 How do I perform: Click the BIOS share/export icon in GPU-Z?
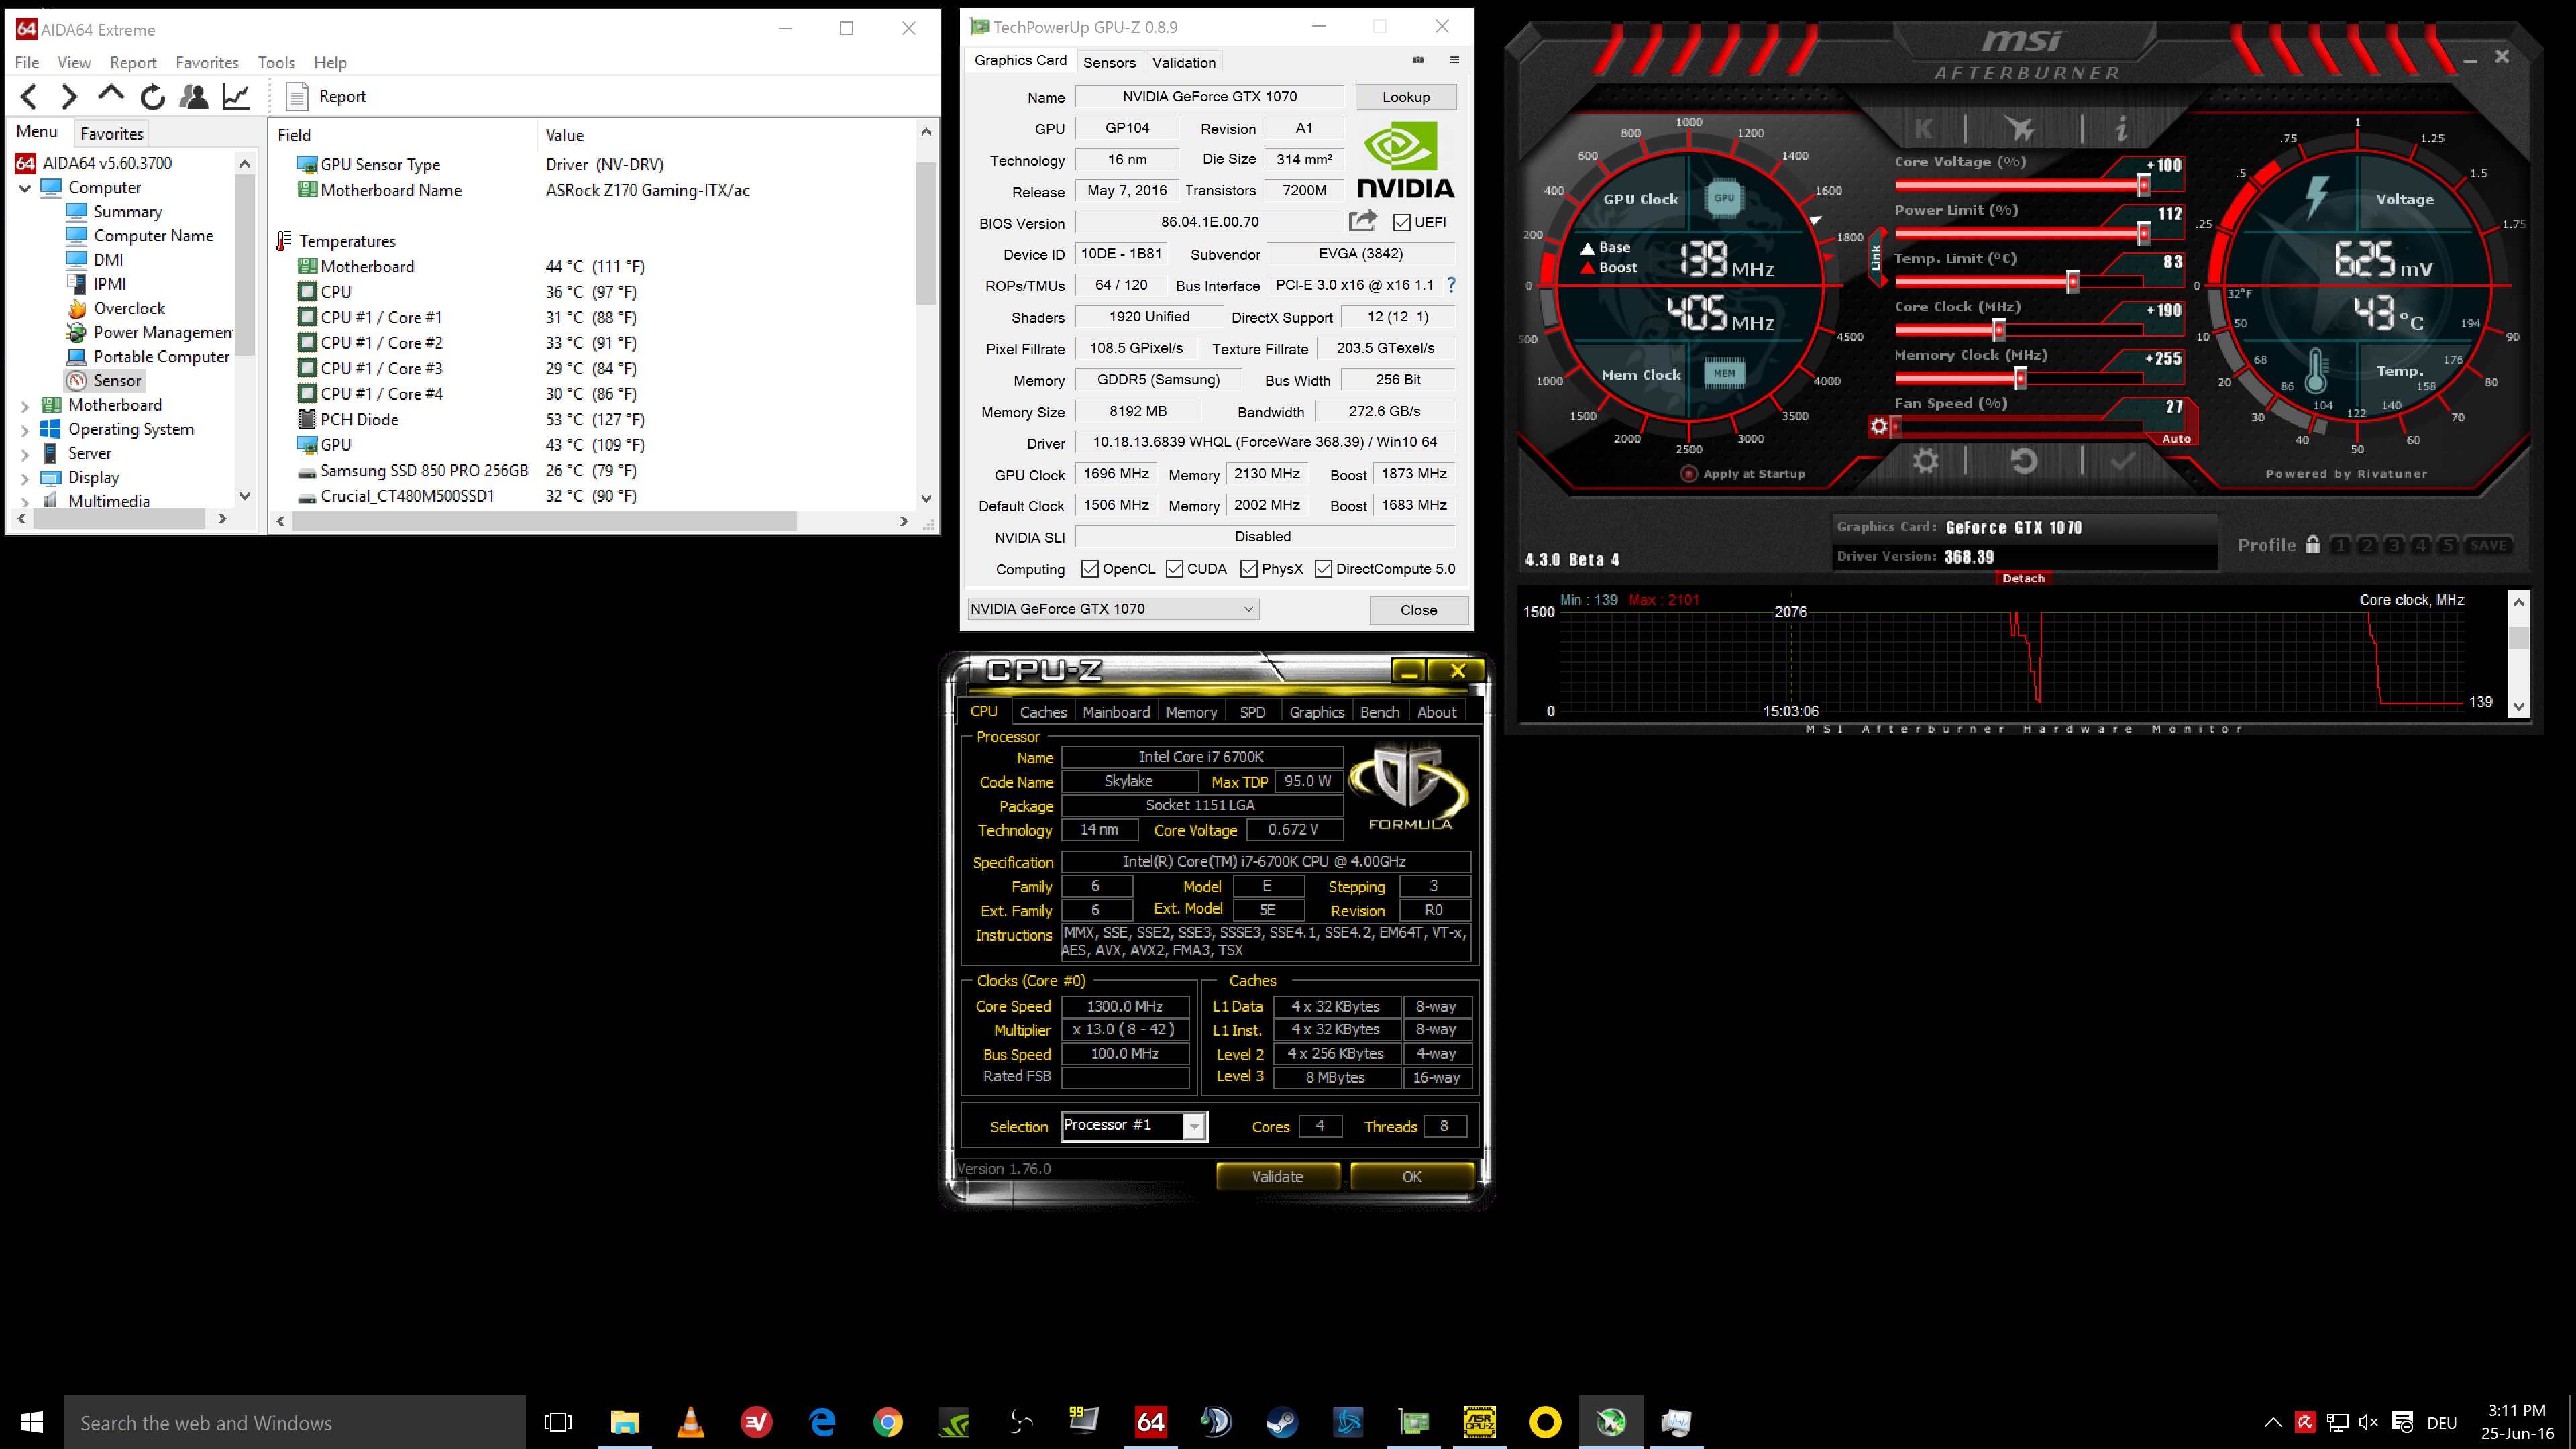(x=1363, y=221)
